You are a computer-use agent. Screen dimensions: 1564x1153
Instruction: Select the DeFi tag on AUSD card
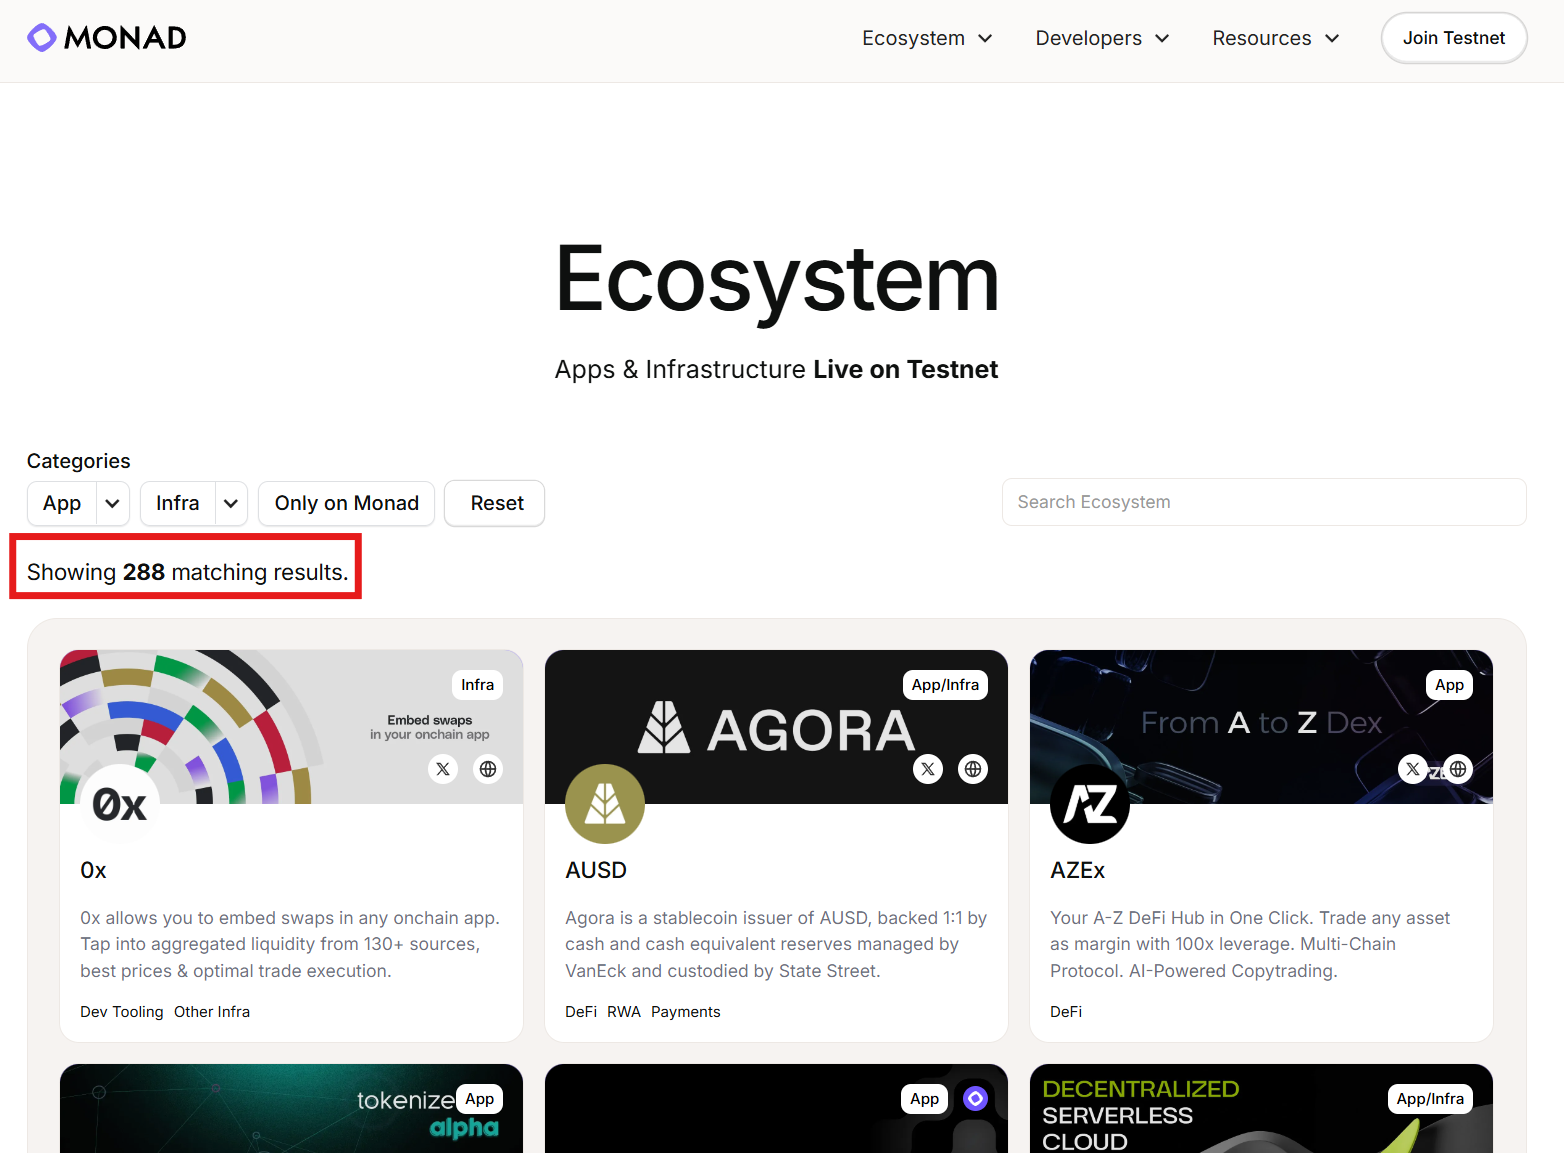pos(581,1012)
